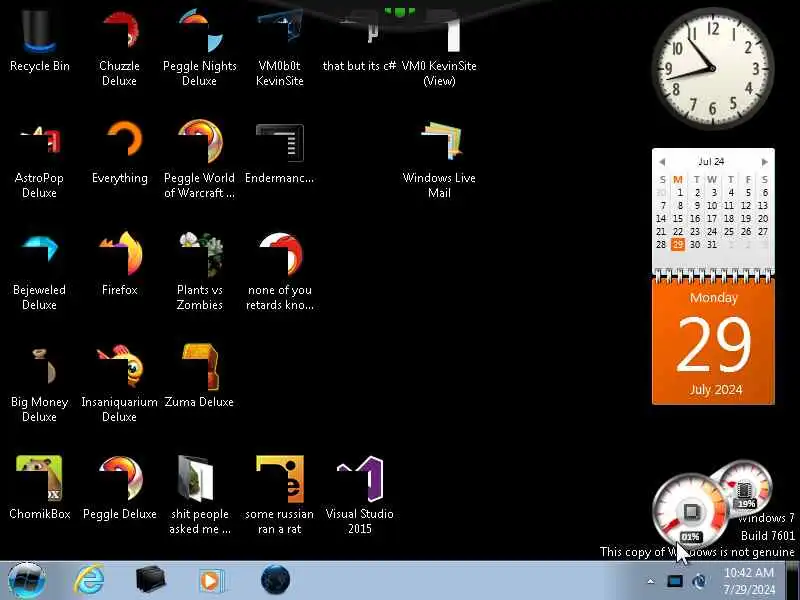Select day 31 in calendar gadget

pos(712,244)
